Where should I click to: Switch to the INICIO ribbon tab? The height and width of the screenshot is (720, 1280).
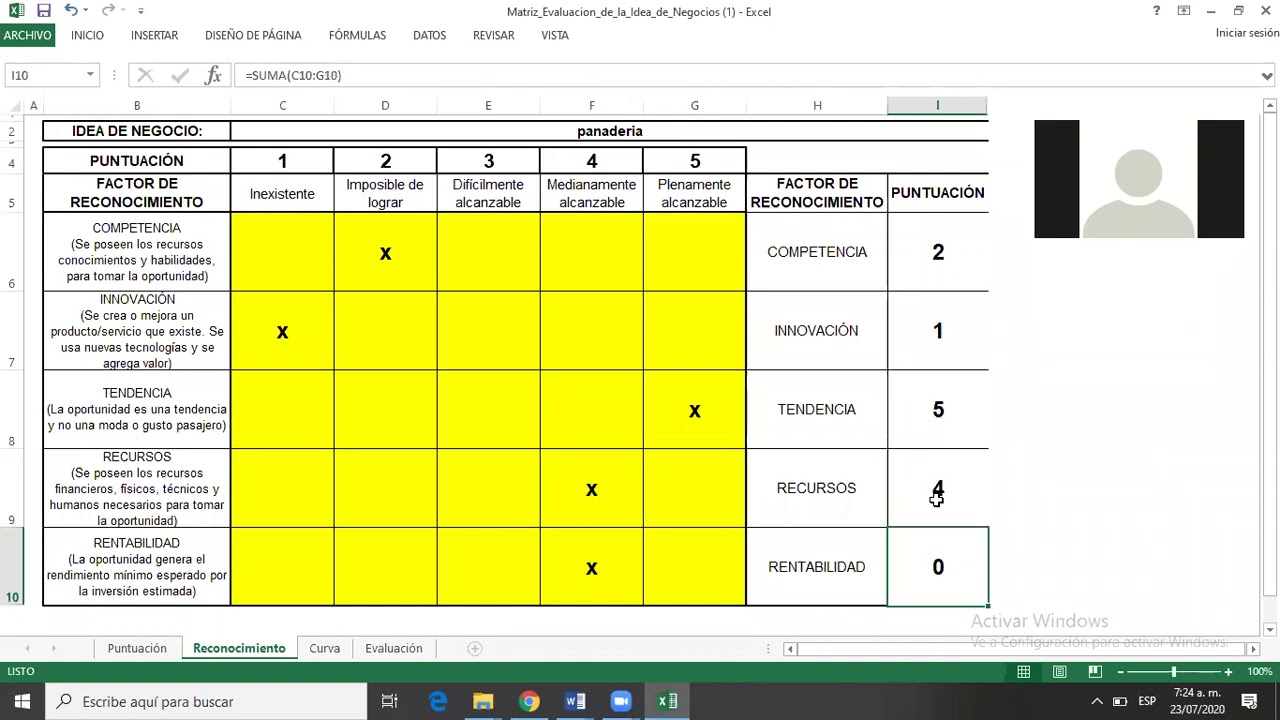point(87,35)
